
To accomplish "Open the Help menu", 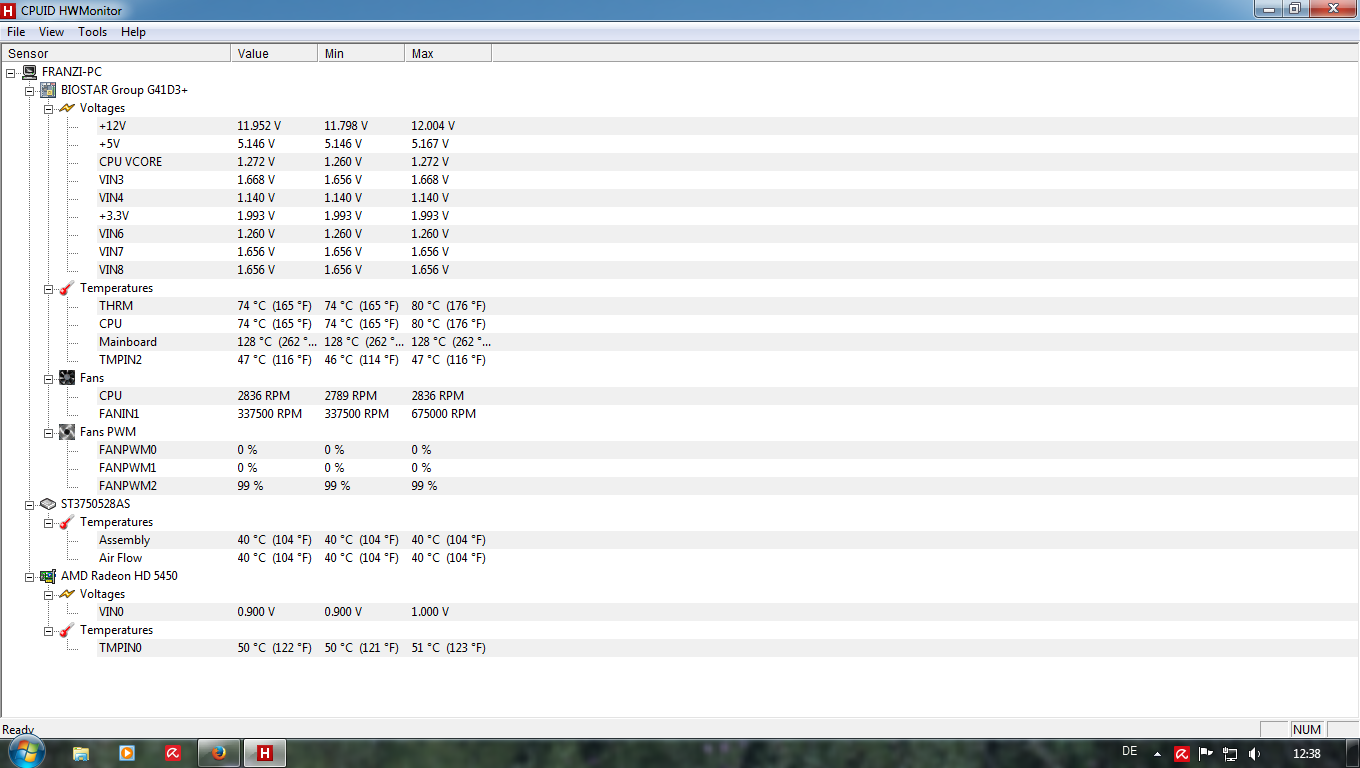I will (x=133, y=32).
